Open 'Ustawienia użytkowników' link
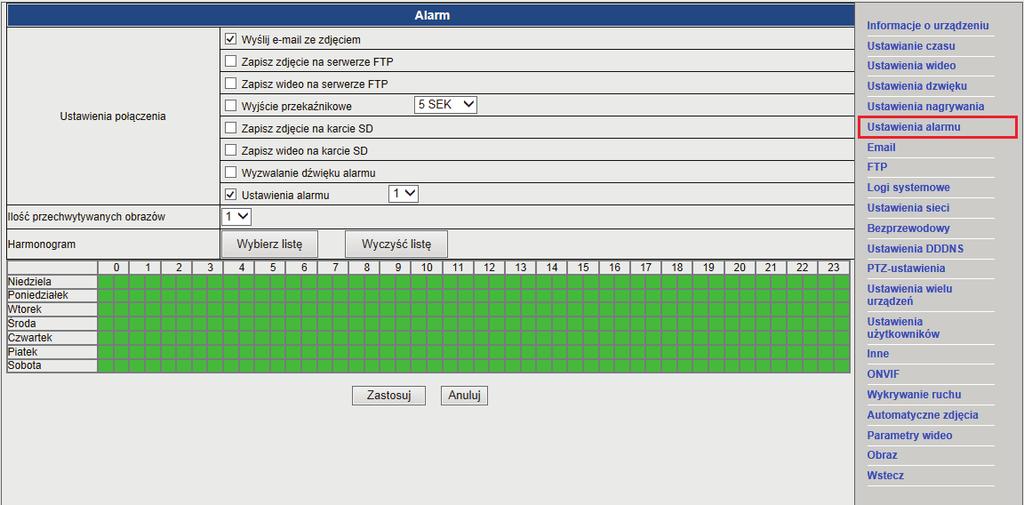This screenshot has height=505, width=1024. tap(903, 328)
